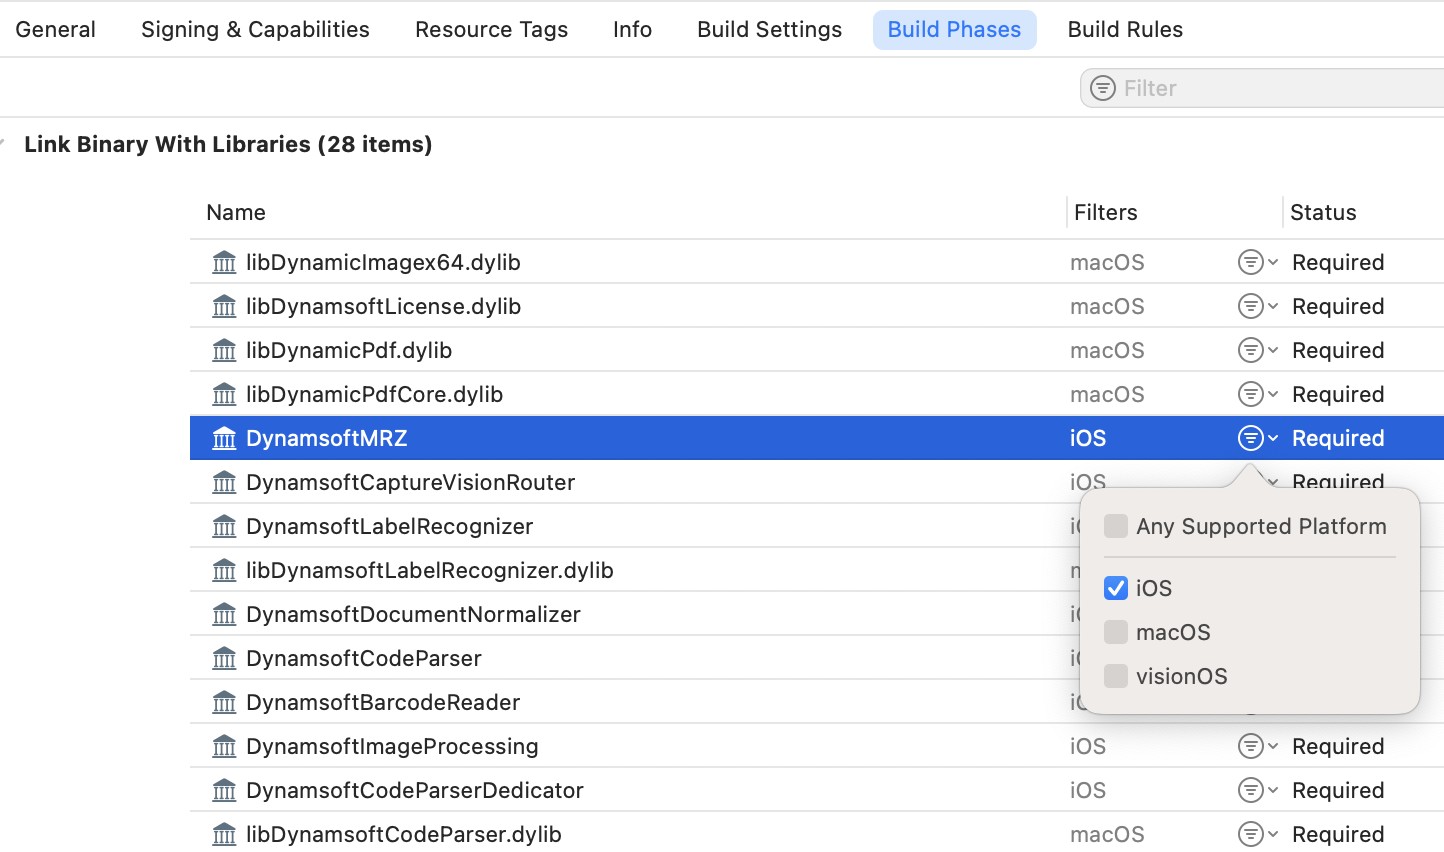Click the library icon next to DynamsoftCodeParser
Viewport: 1444px width, 852px height.
[x=224, y=658]
